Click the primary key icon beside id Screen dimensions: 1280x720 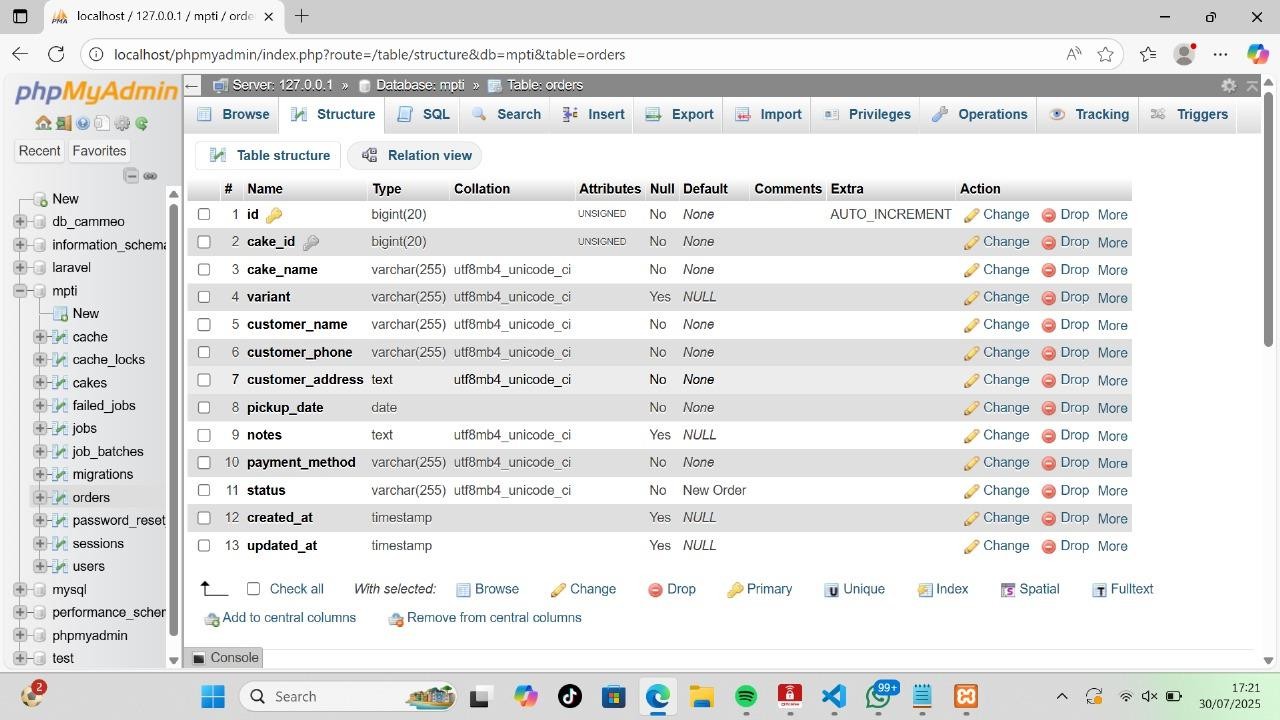[274, 215]
